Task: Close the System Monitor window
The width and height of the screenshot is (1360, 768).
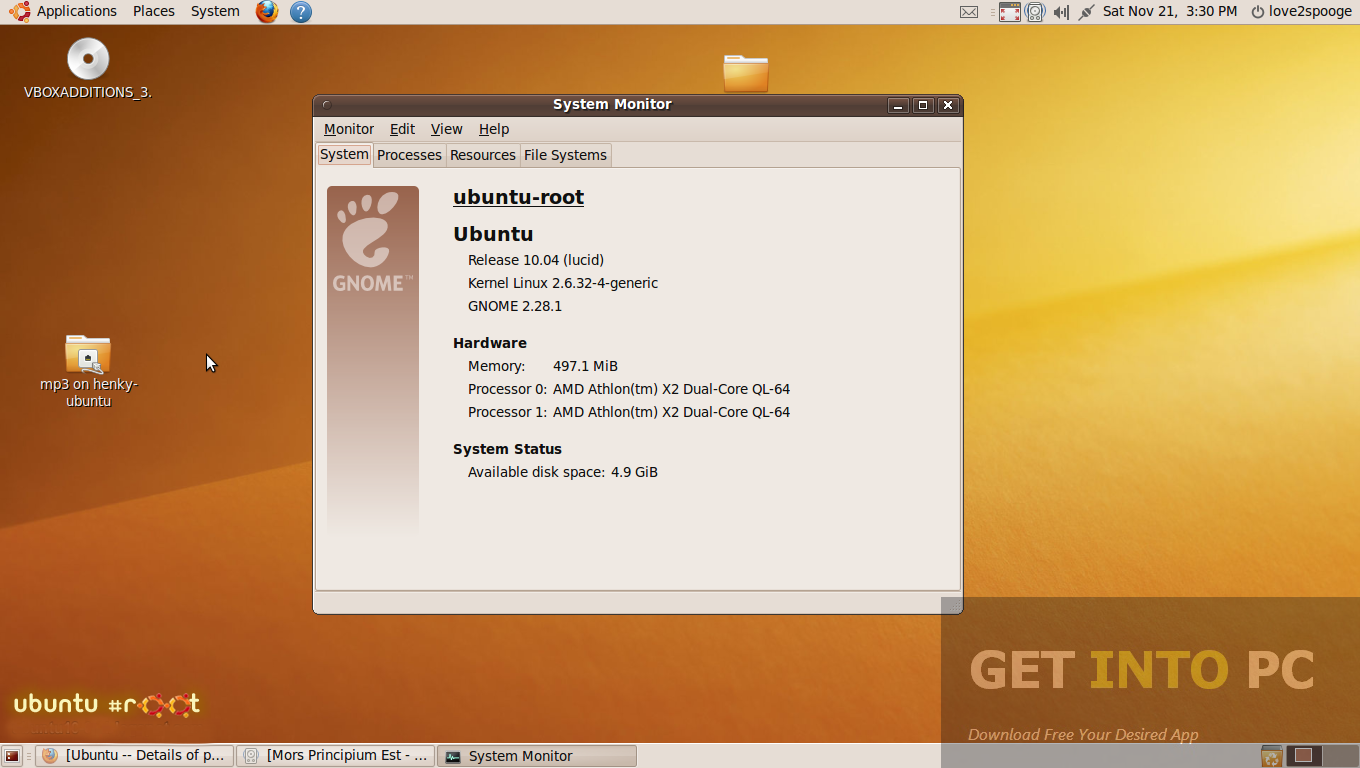Action: [948, 105]
